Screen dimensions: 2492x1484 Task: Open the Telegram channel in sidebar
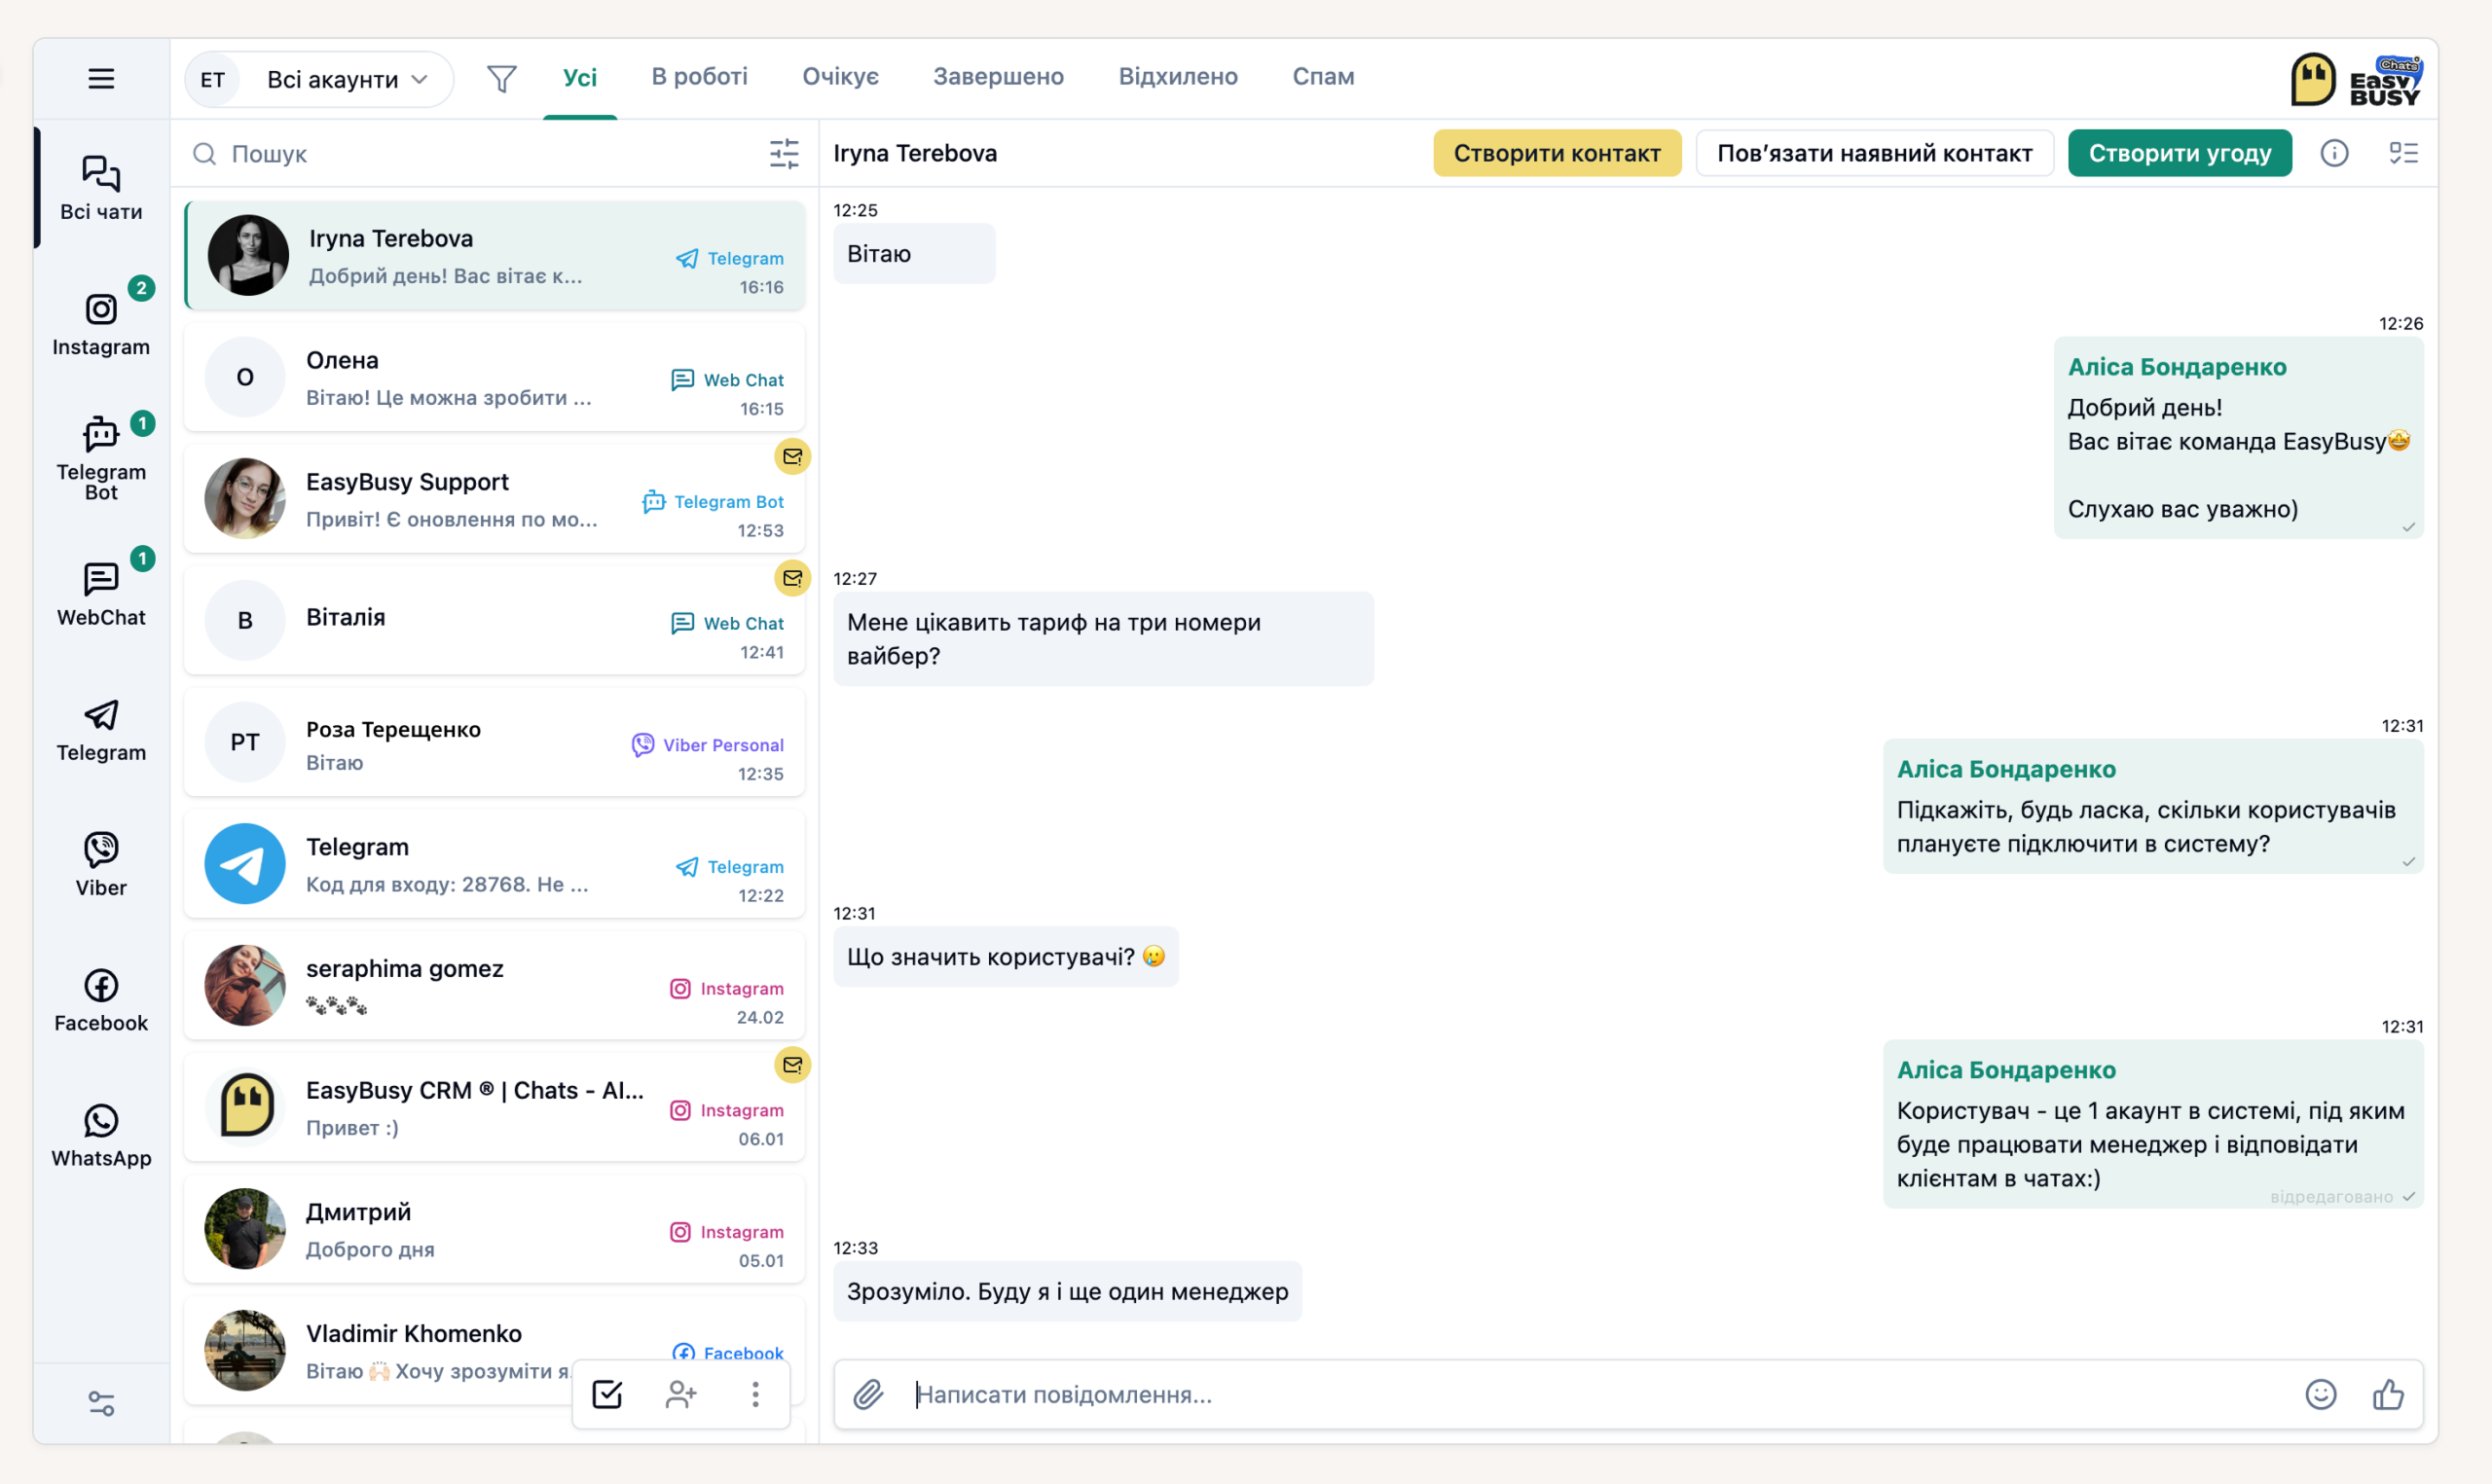point(101,731)
